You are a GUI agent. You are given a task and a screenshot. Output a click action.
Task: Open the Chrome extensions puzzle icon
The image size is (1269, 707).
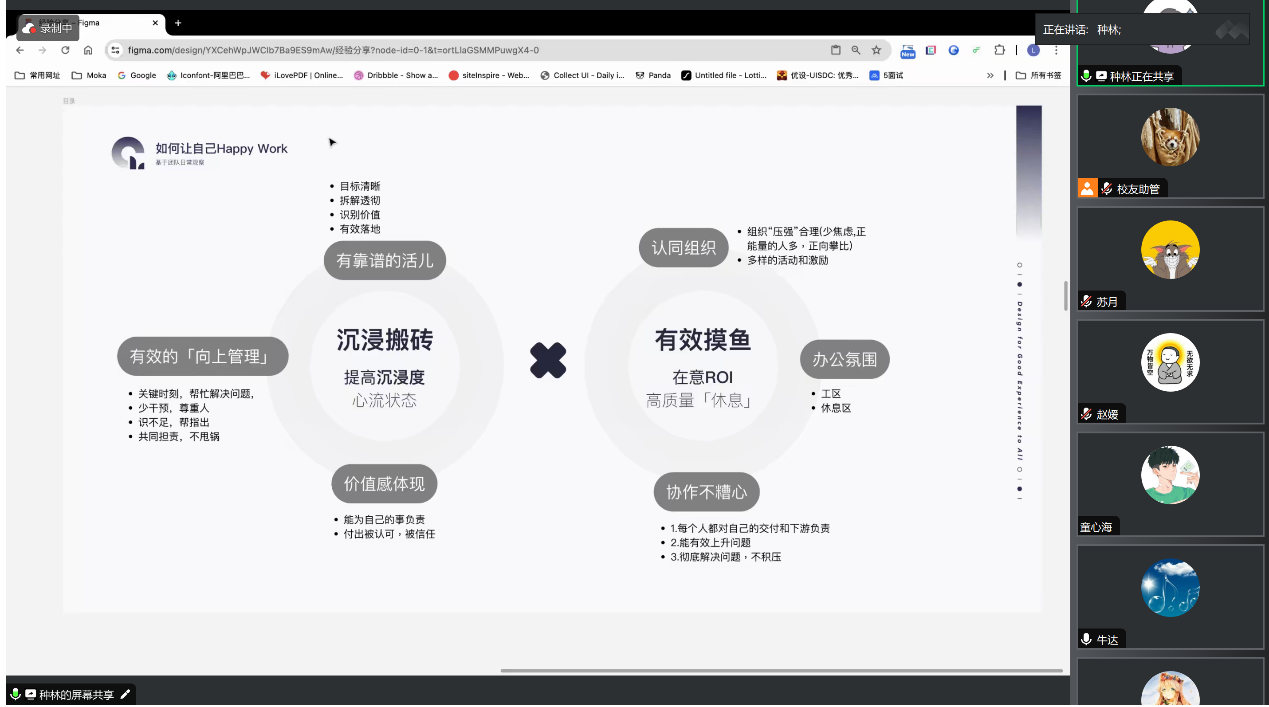click(1000, 48)
